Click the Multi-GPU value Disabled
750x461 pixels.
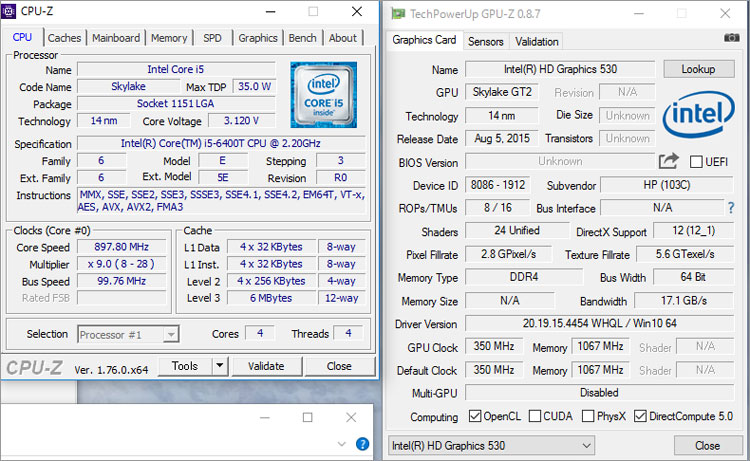pos(599,393)
